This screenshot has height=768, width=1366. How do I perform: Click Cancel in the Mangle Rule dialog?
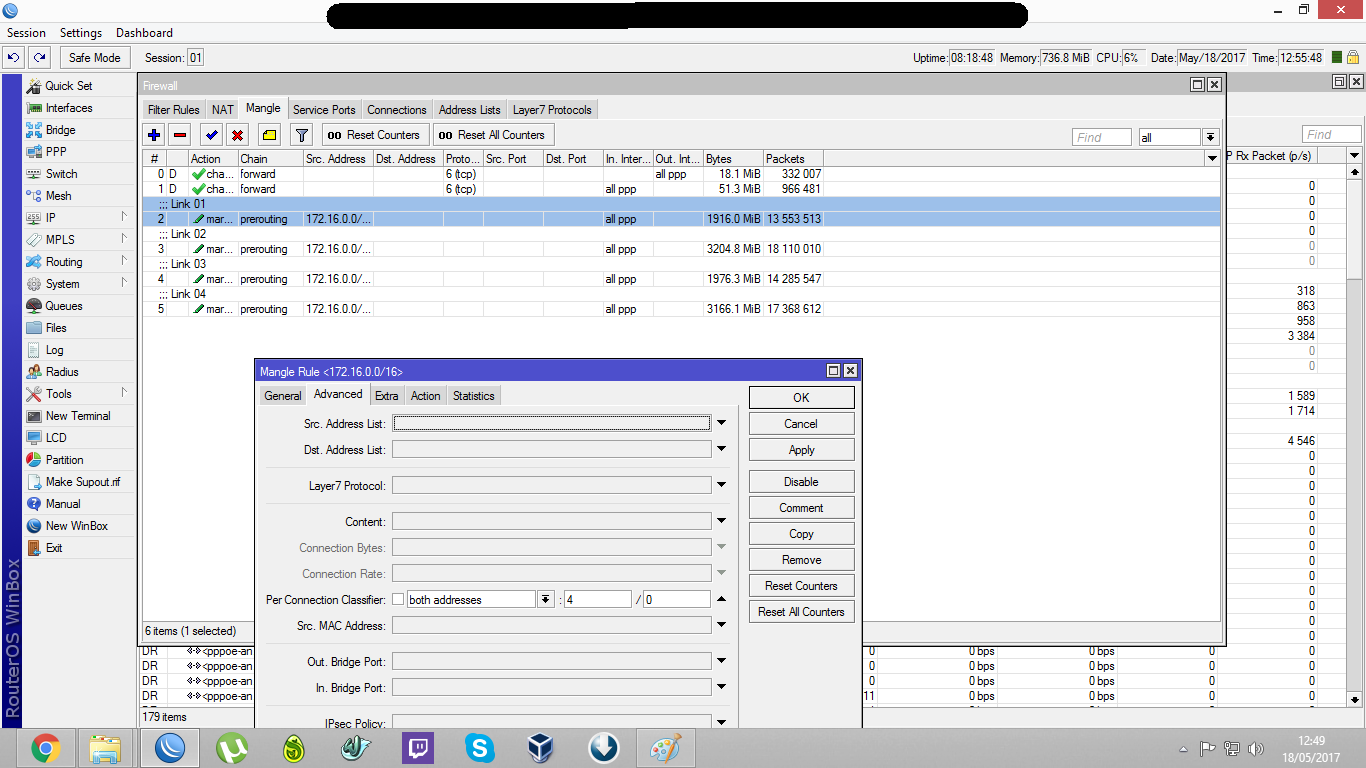(801, 424)
